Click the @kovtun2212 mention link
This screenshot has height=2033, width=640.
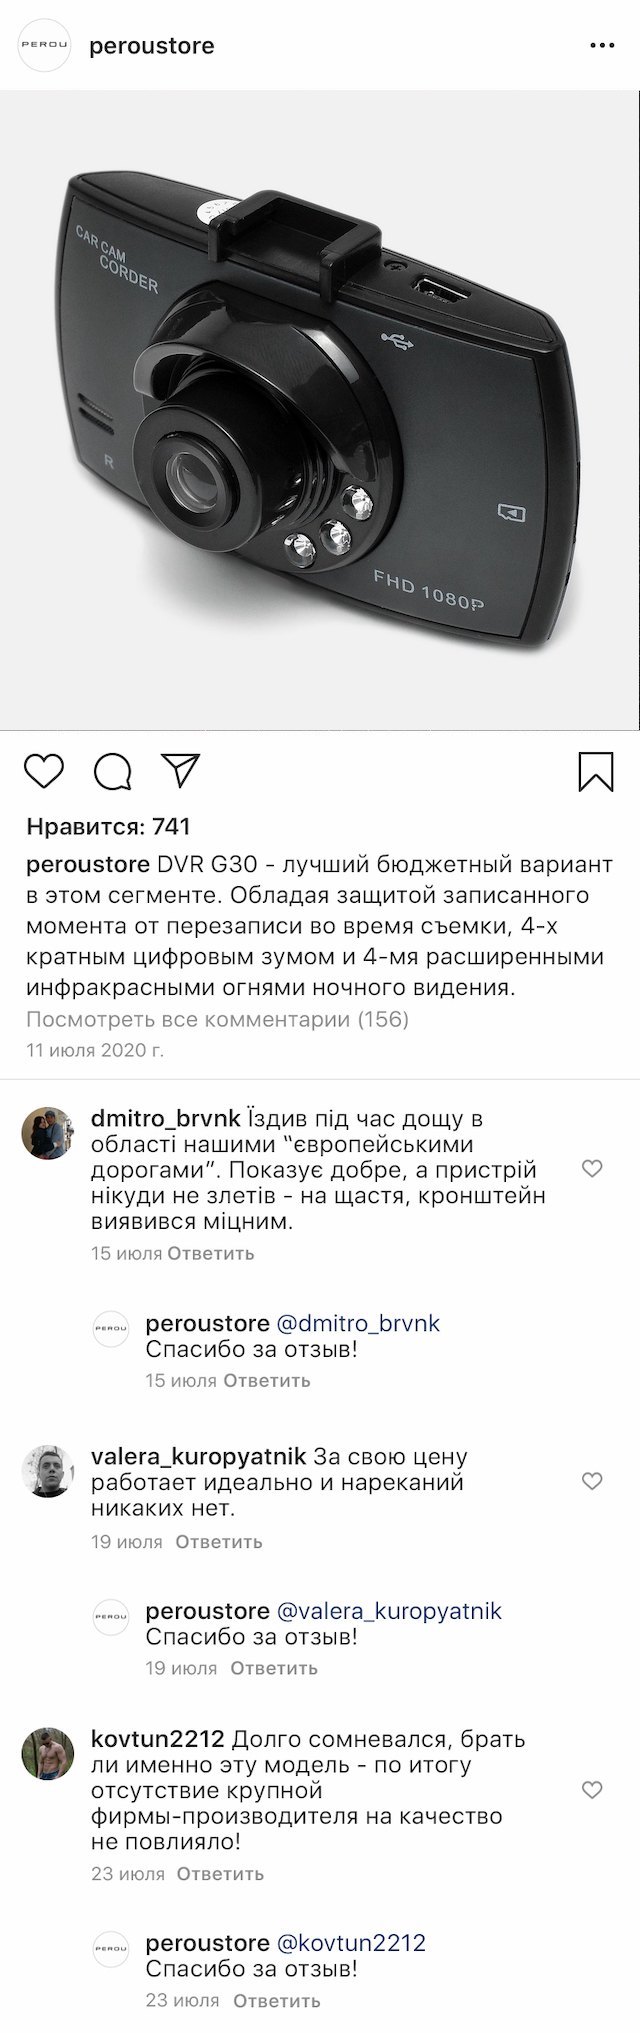[x=350, y=1942]
